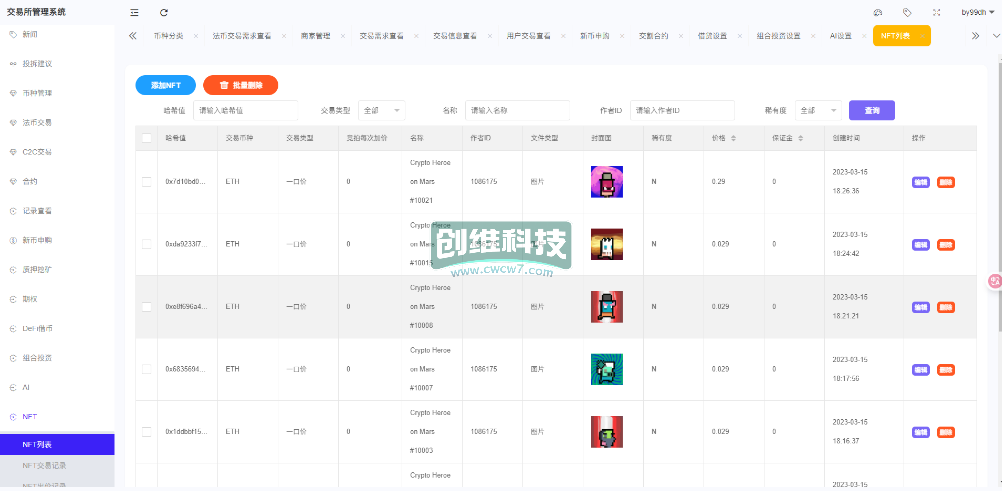This screenshot has width=1002, height=491.
Task: Click the 名称 input field
Action: click(517, 111)
